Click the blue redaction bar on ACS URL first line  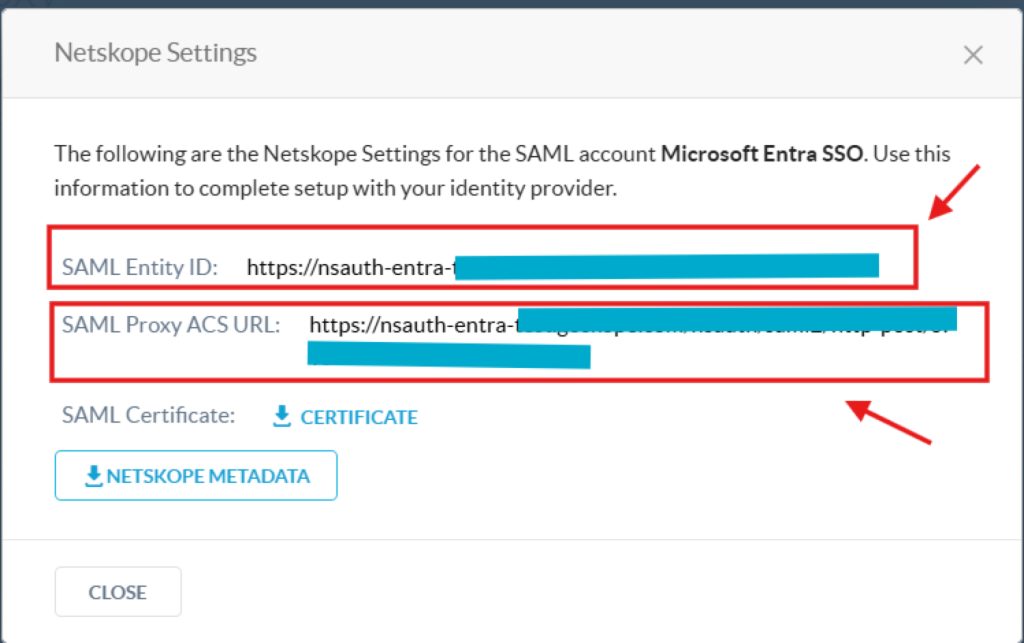point(737,319)
